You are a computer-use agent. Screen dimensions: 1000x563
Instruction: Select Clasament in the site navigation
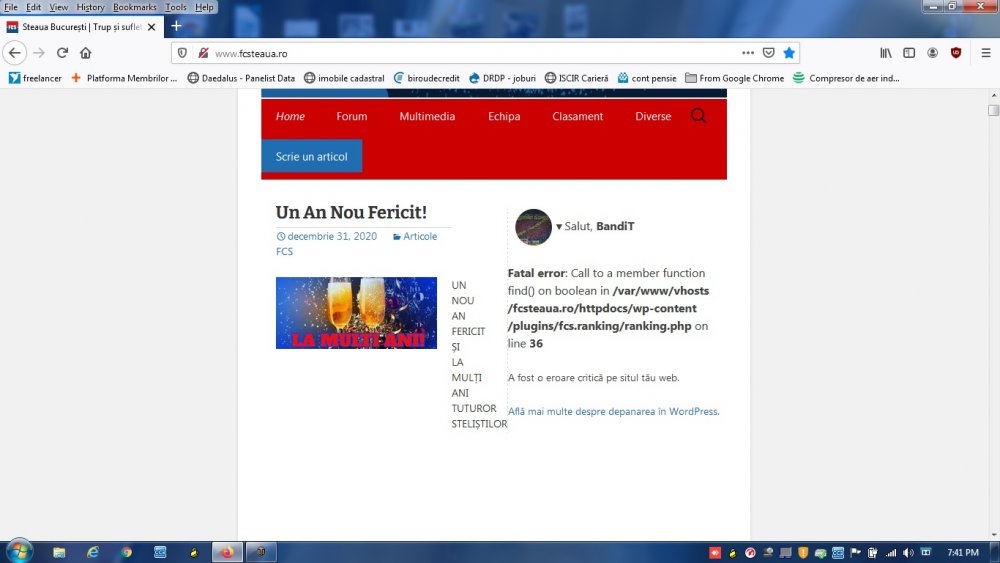pos(577,117)
